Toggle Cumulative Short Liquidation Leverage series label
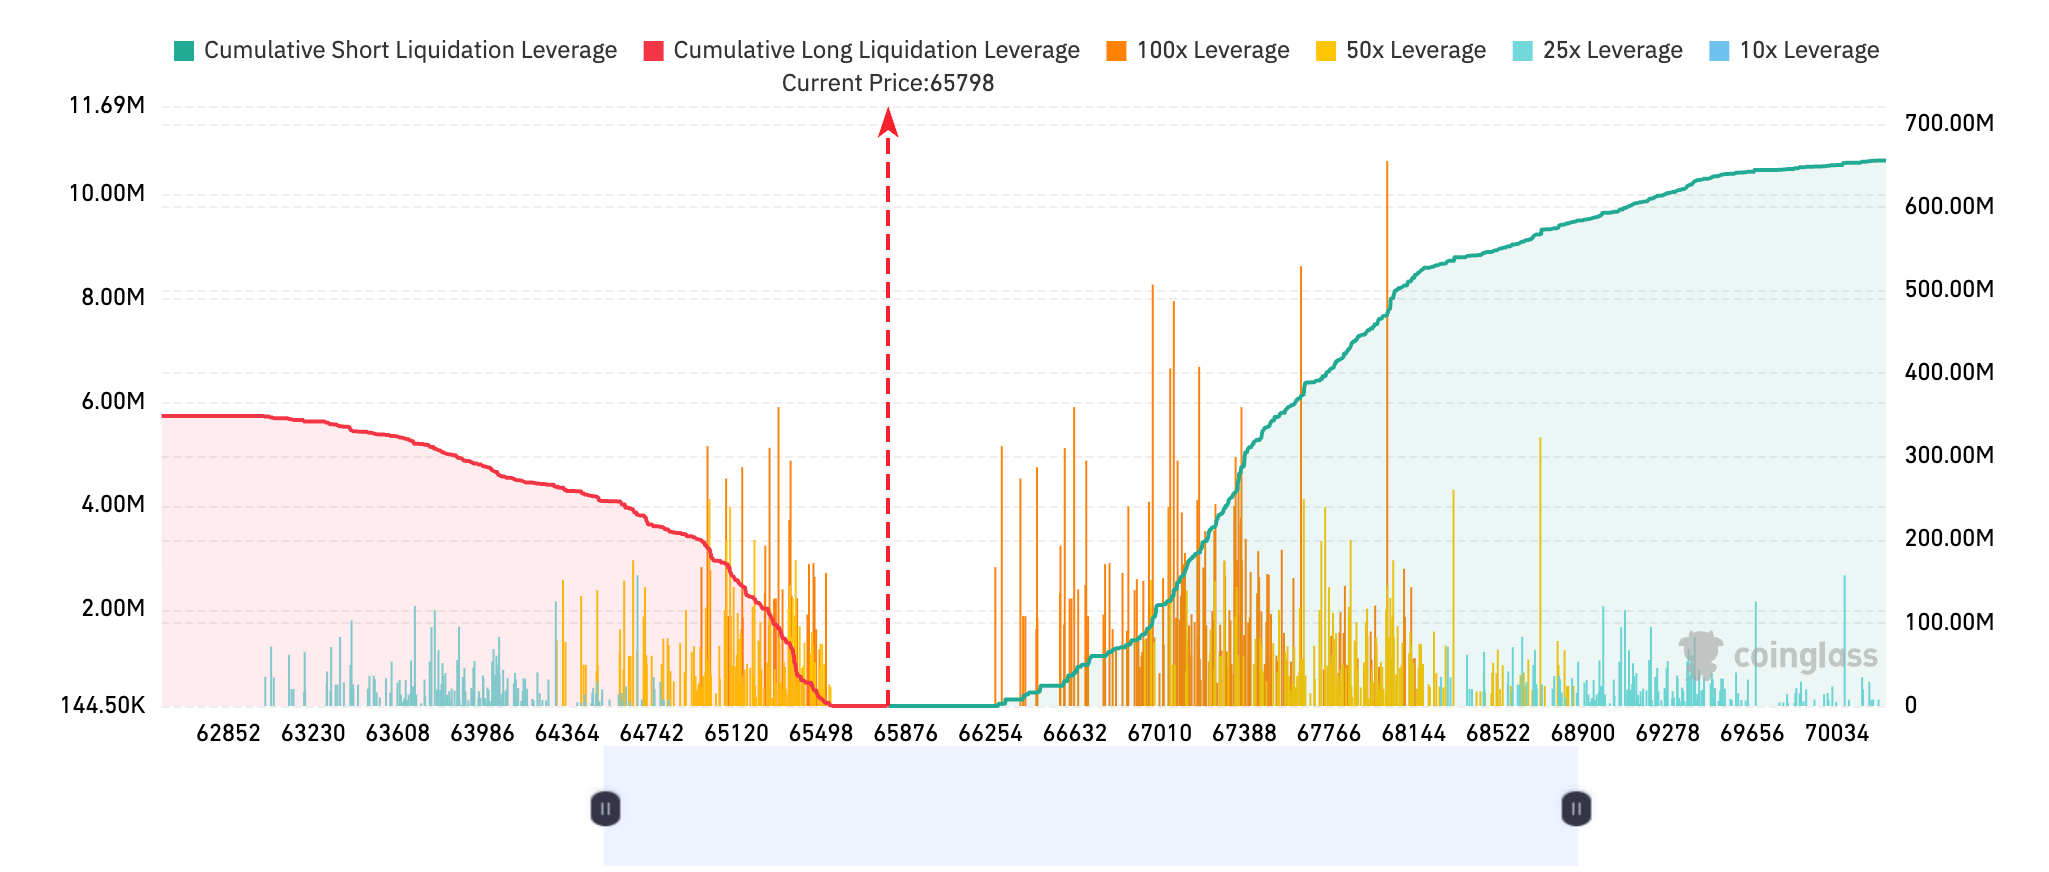 point(410,51)
